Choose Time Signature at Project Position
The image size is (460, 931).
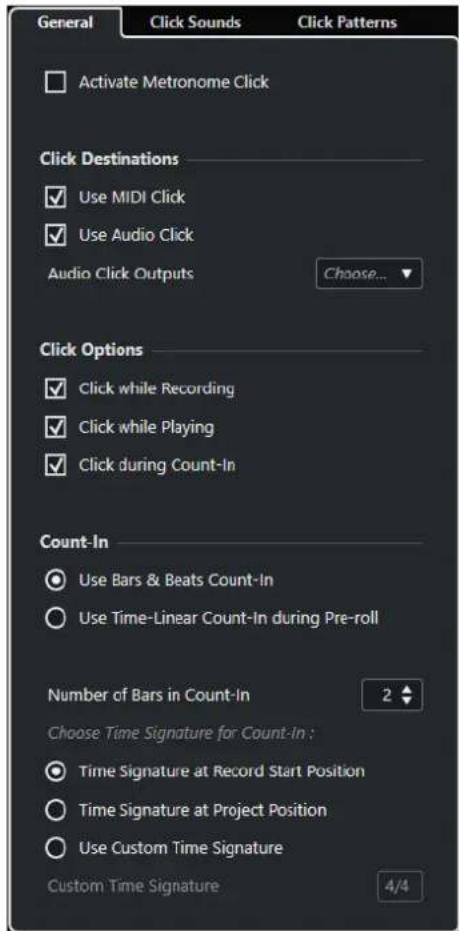coord(55,810)
